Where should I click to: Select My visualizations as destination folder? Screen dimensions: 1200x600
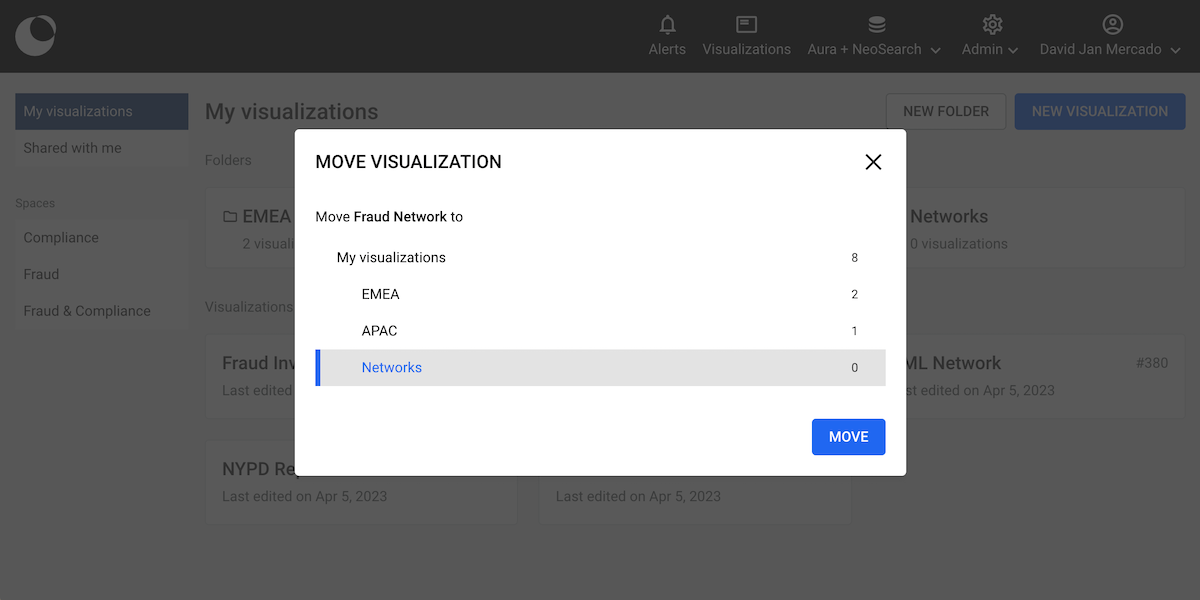[391, 258]
